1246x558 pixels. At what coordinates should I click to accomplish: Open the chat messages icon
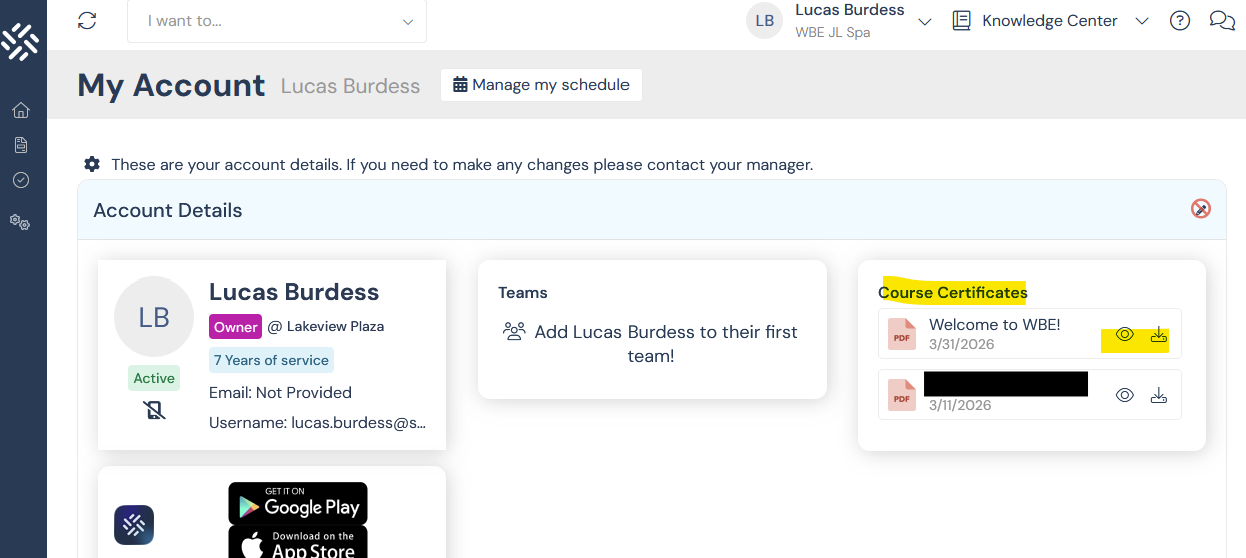(x=1222, y=21)
